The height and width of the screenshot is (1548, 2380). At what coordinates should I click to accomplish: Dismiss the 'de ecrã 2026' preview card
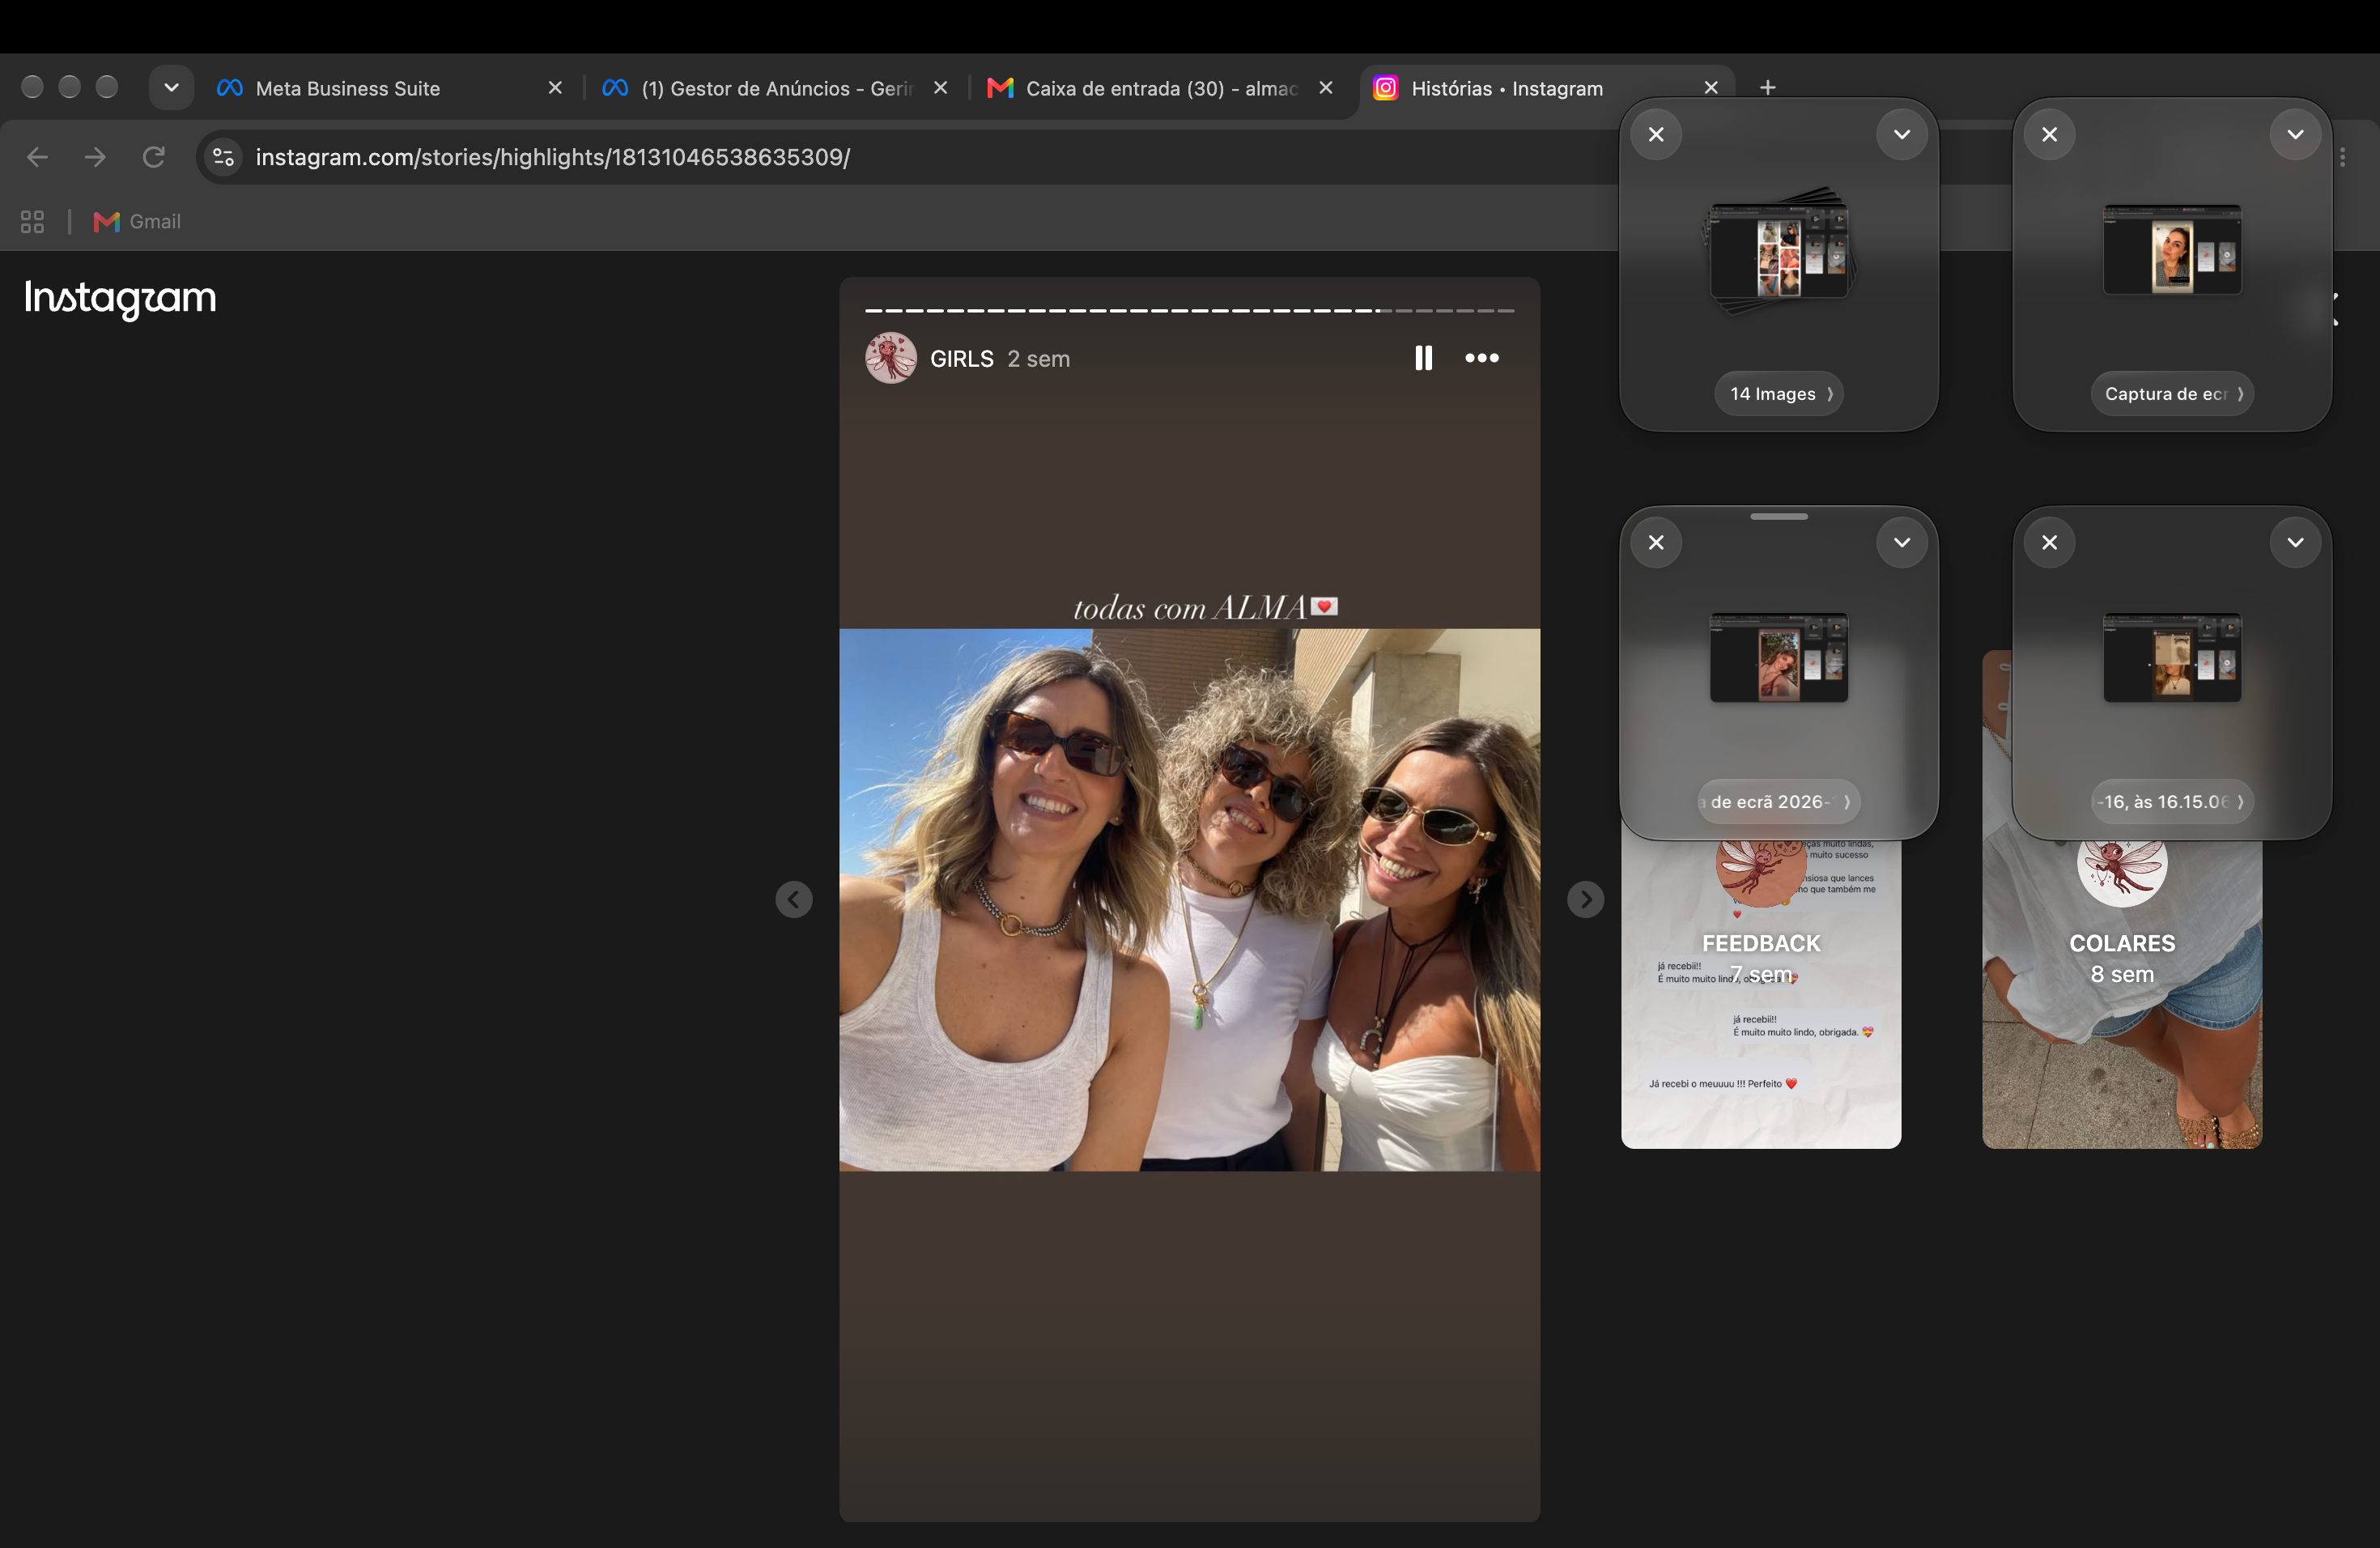[1656, 542]
